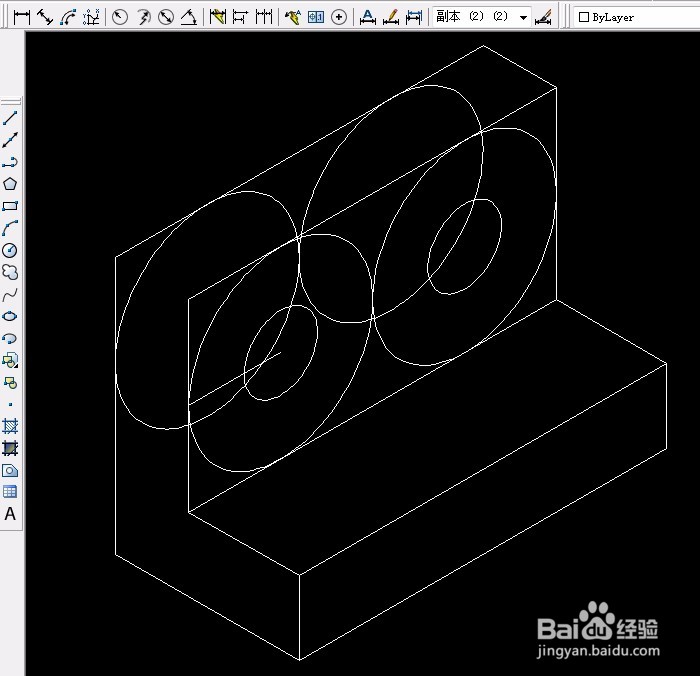Viewport: 700px width, 676px height.
Task: Select the Point tool
Action: pos(10,405)
